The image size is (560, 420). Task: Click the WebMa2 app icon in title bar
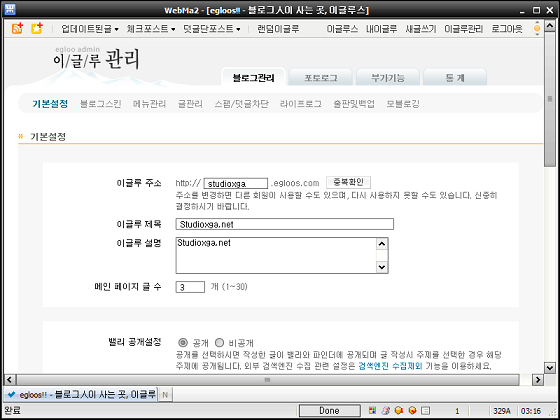(x=10, y=10)
